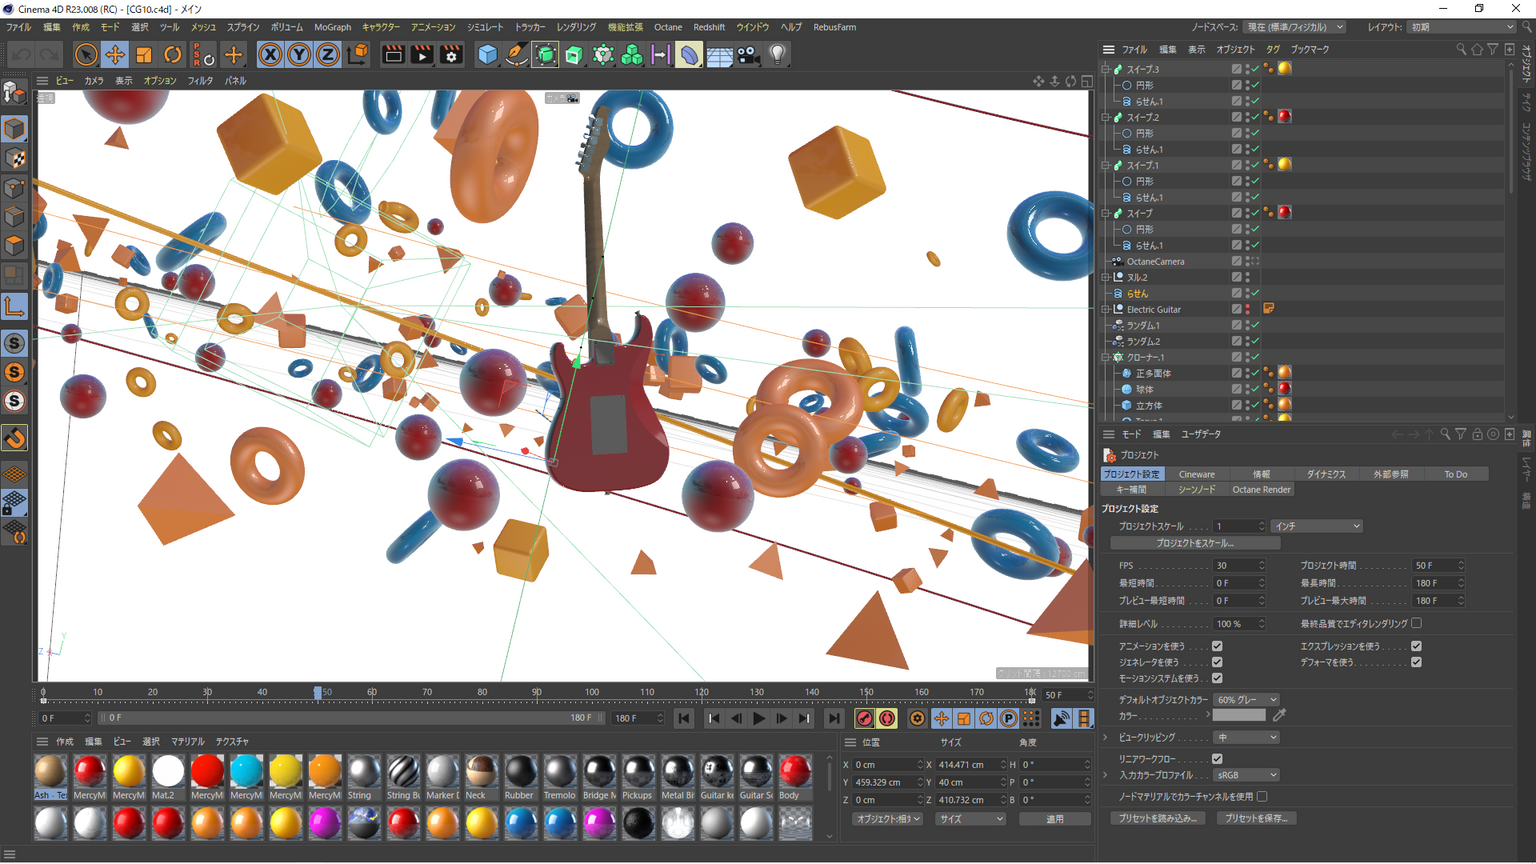This screenshot has width=1536, height=864.
Task: Activate the Rotate tool in top toolbar
Action: pos(173,55)
